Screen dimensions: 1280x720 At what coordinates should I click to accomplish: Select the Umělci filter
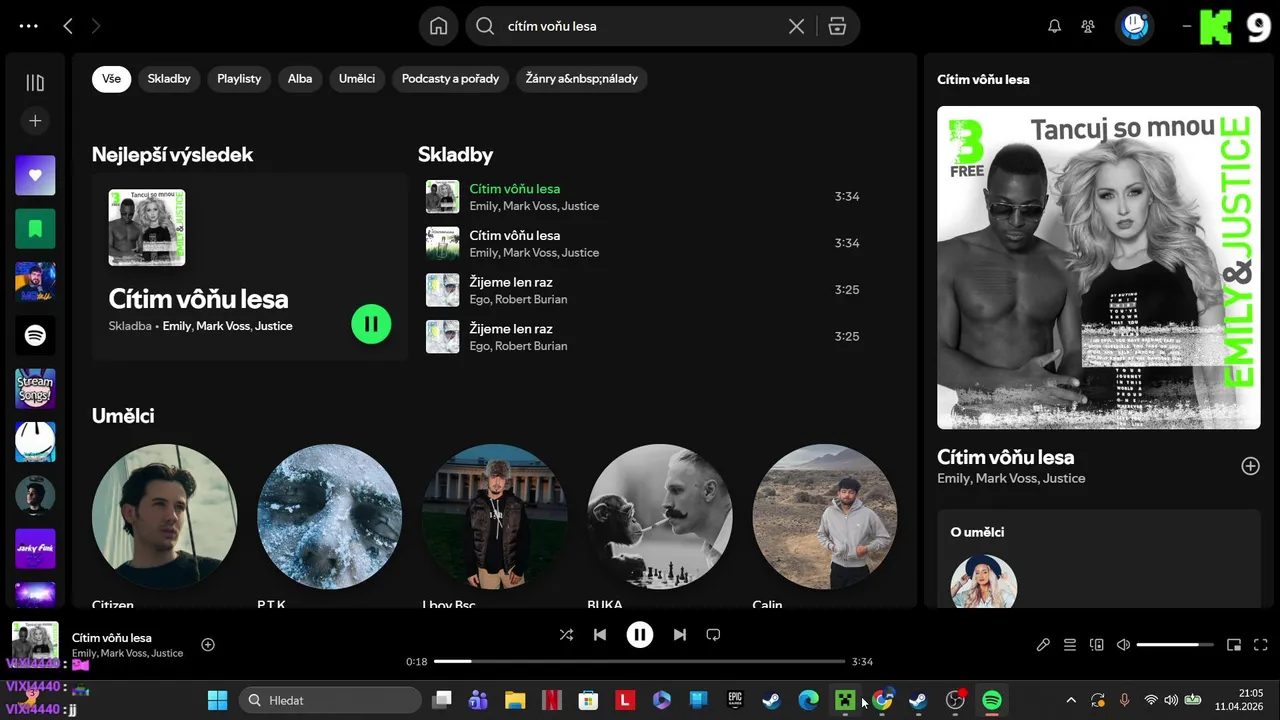(x=357, y=79)
